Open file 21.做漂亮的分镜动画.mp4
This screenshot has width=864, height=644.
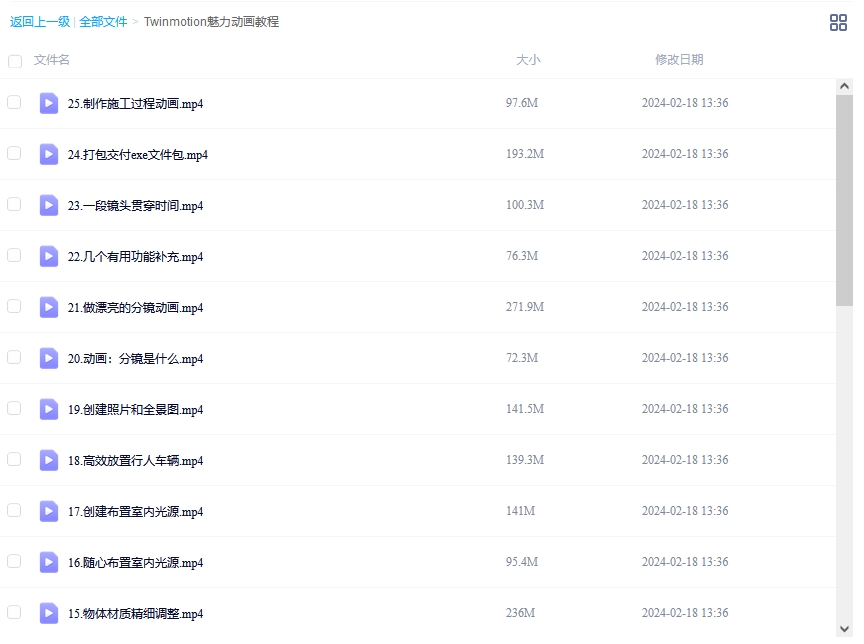[x=136, y=307]
